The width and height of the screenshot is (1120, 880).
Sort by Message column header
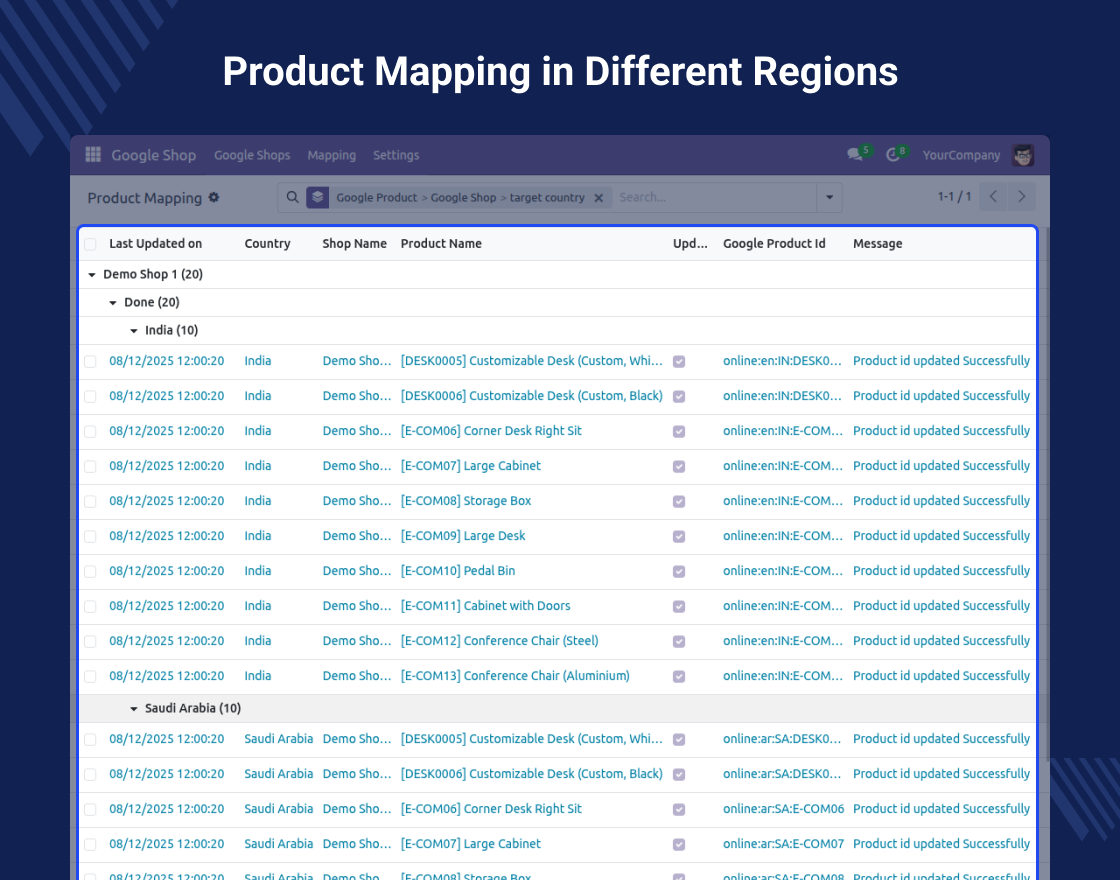coord(877,244)
